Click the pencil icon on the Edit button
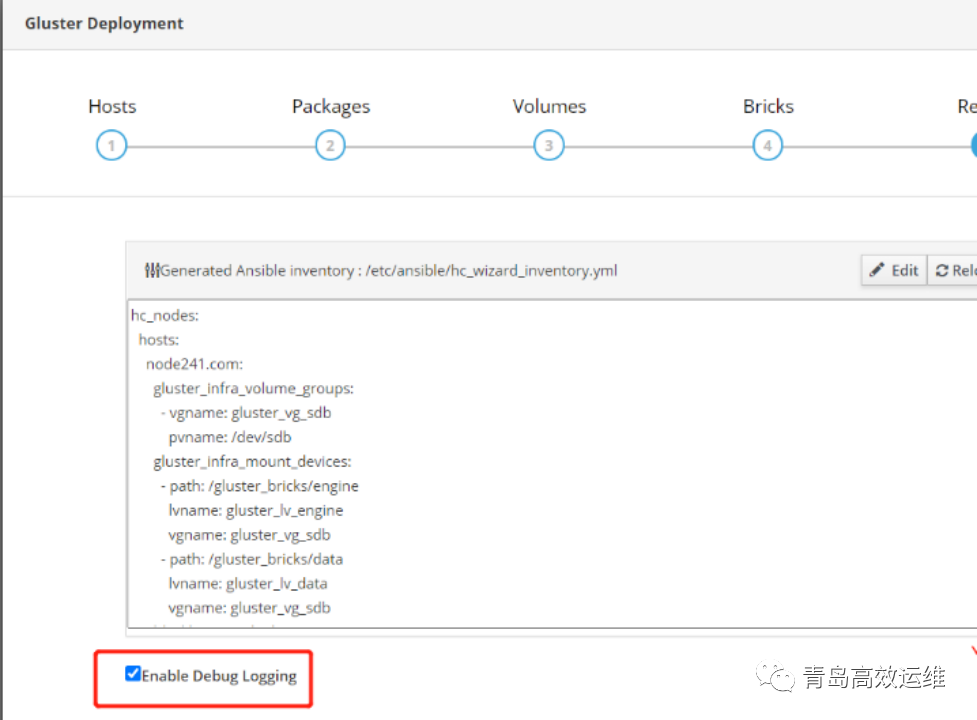 point(877,270)
